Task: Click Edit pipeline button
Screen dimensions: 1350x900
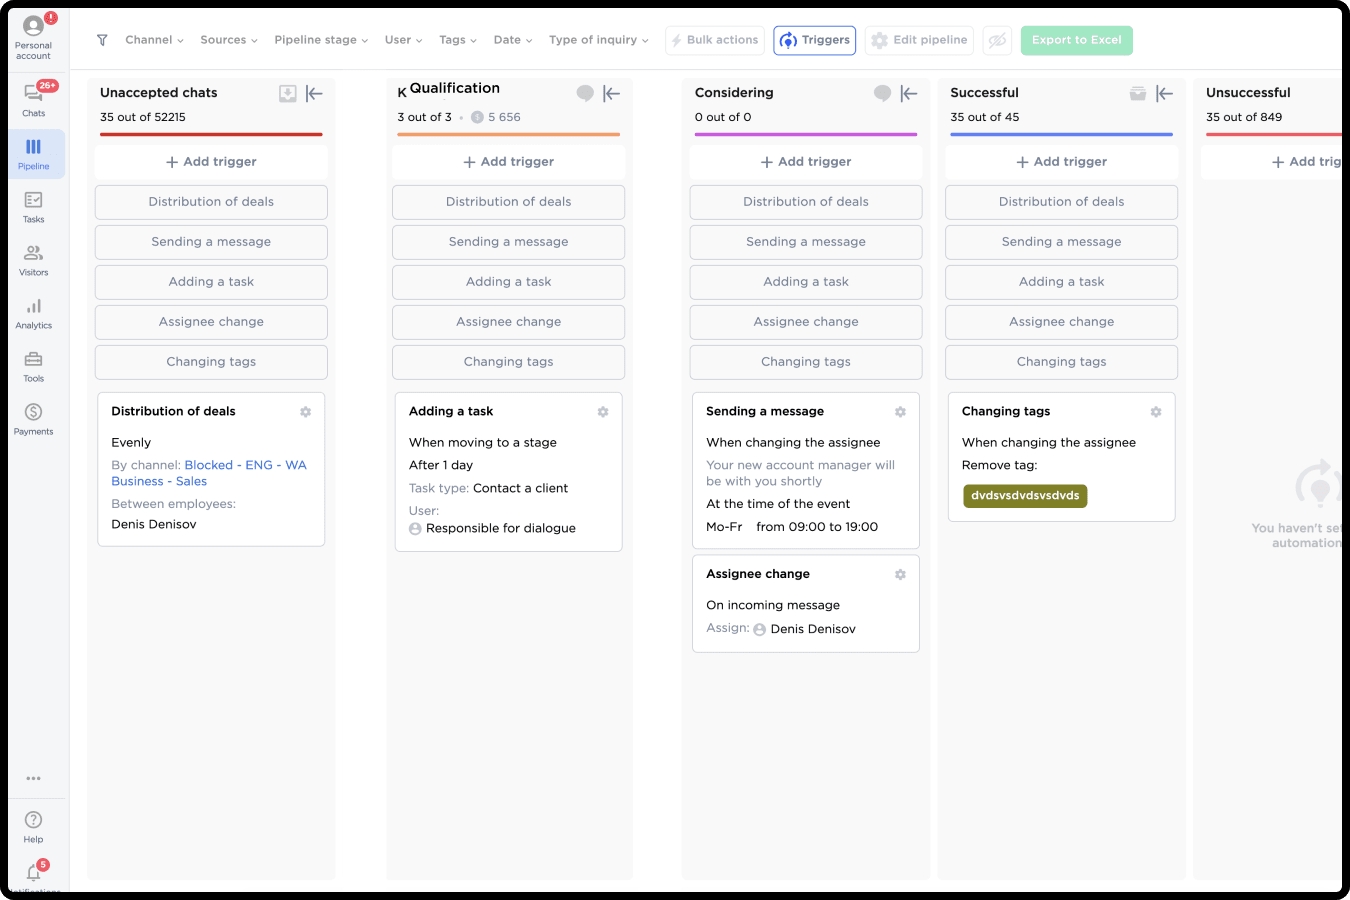Action: [x=919, y=40]
